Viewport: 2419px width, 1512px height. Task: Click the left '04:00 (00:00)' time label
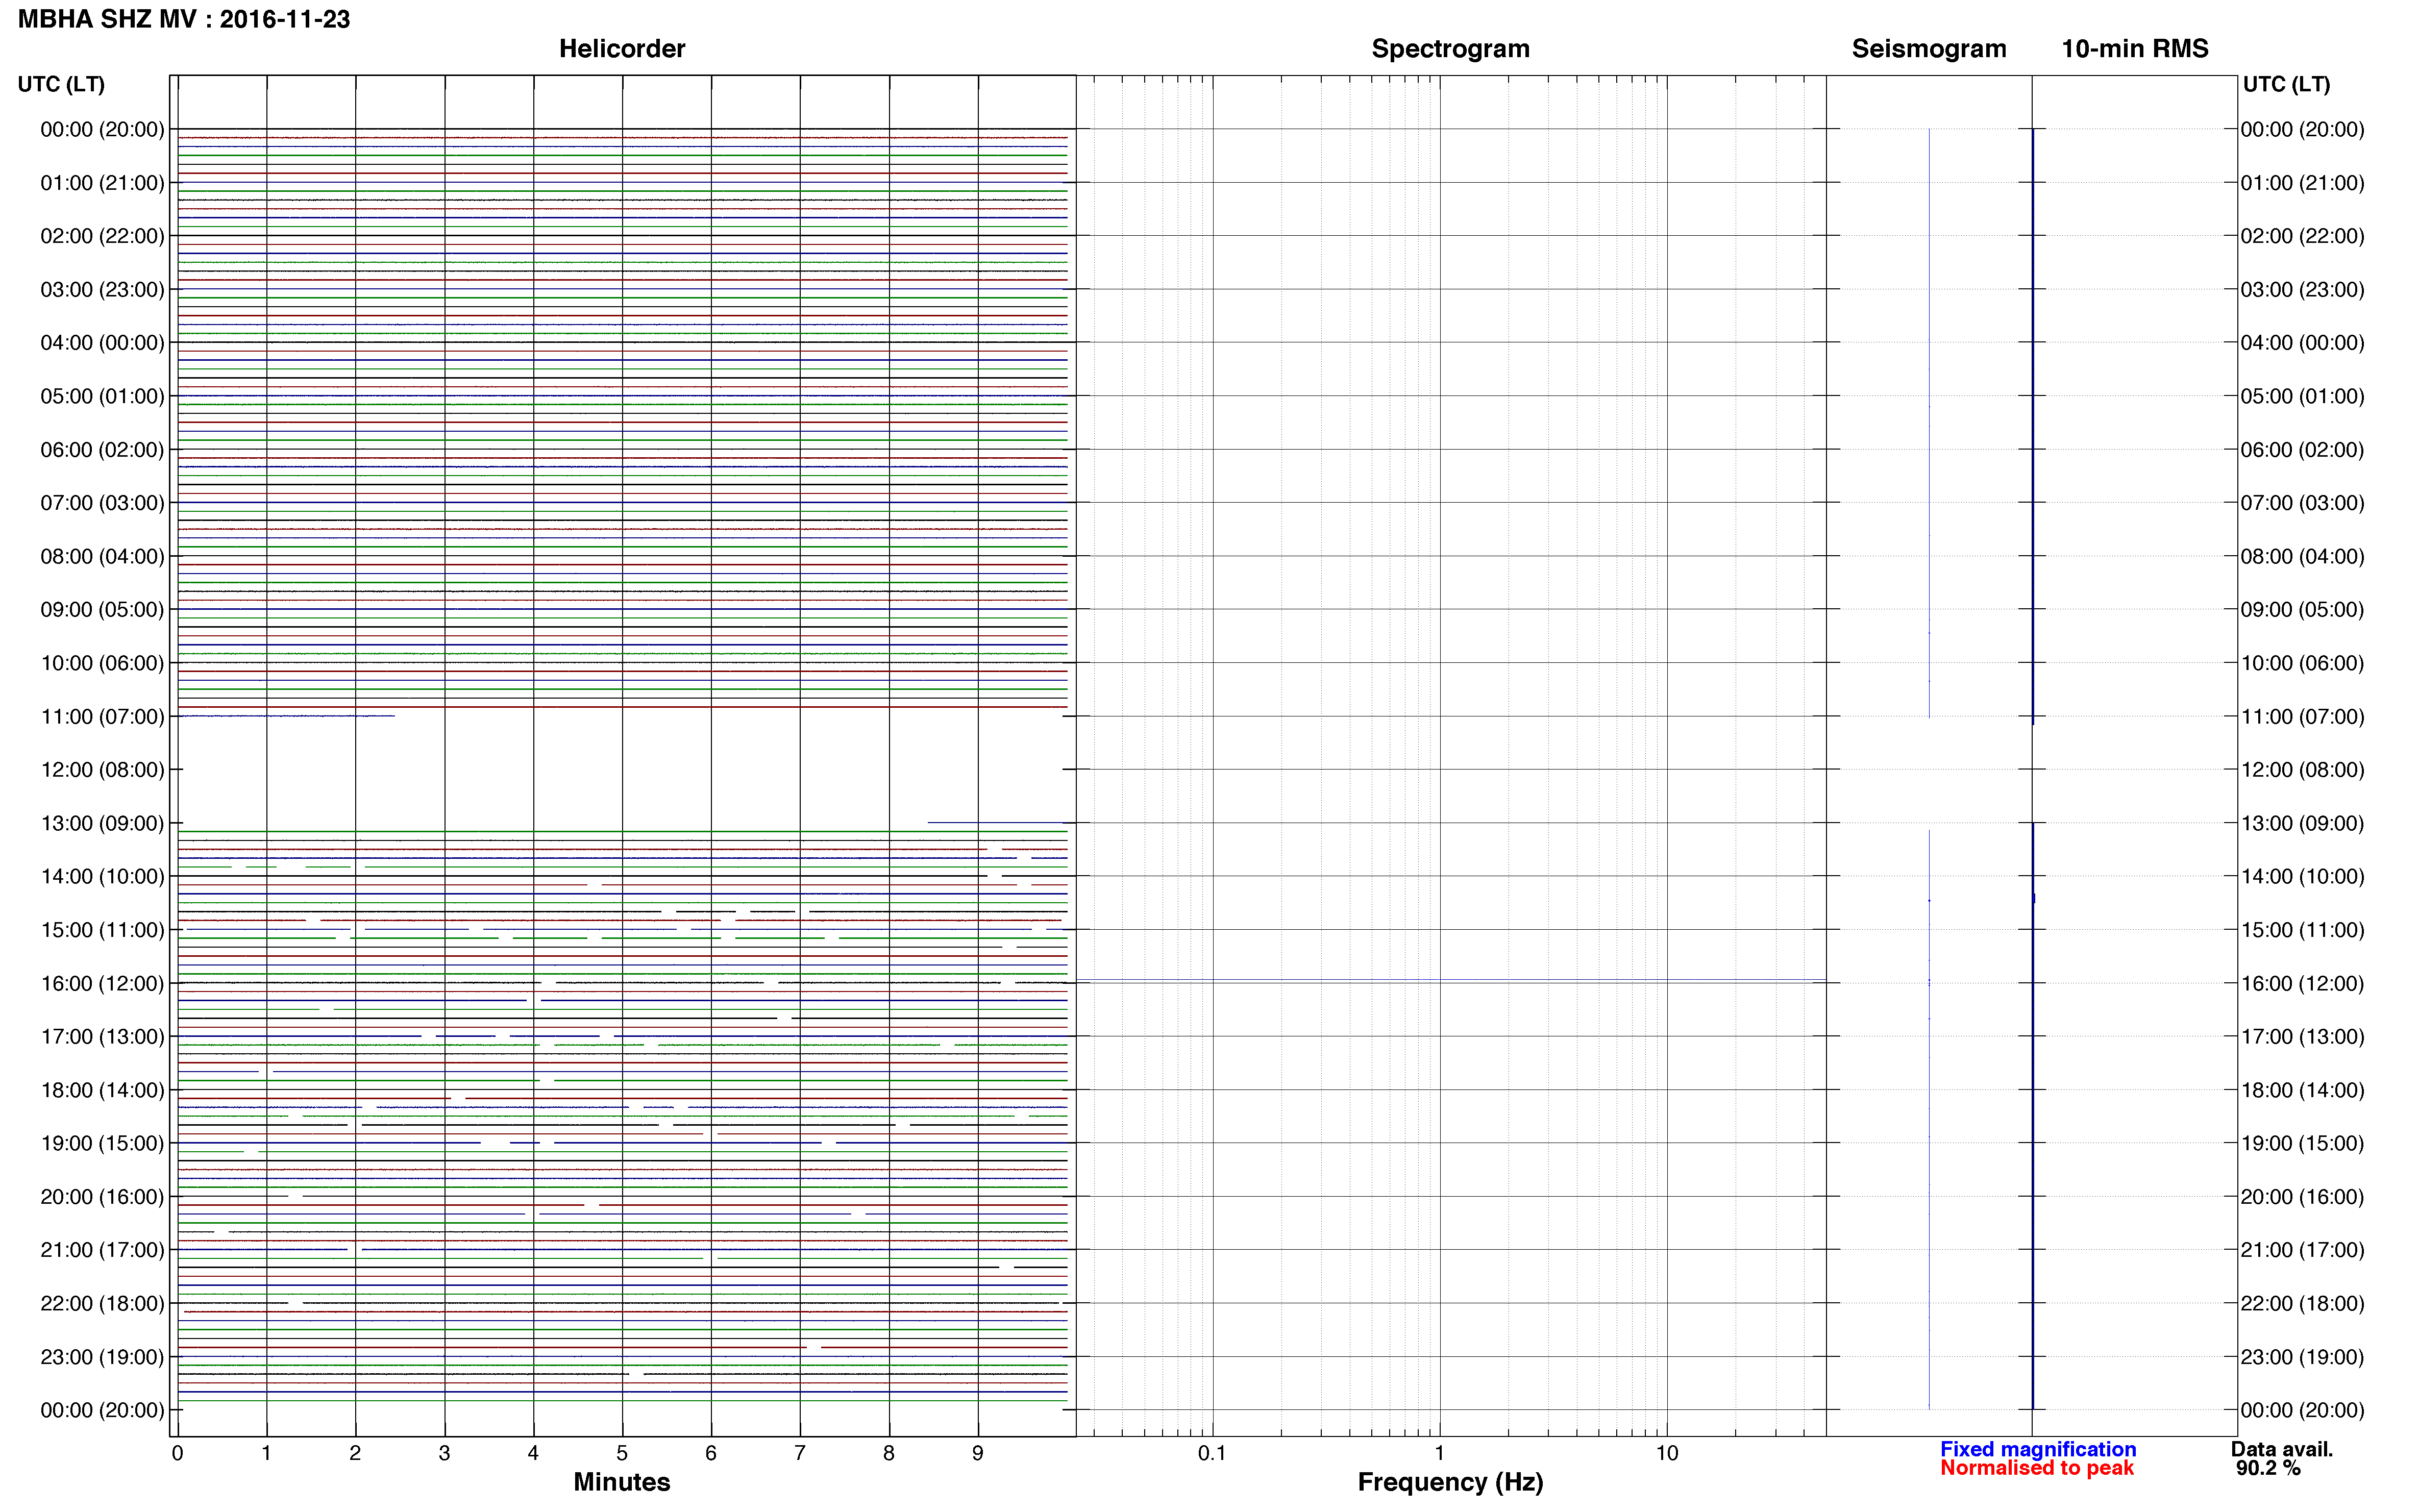[x=102, y=343]
